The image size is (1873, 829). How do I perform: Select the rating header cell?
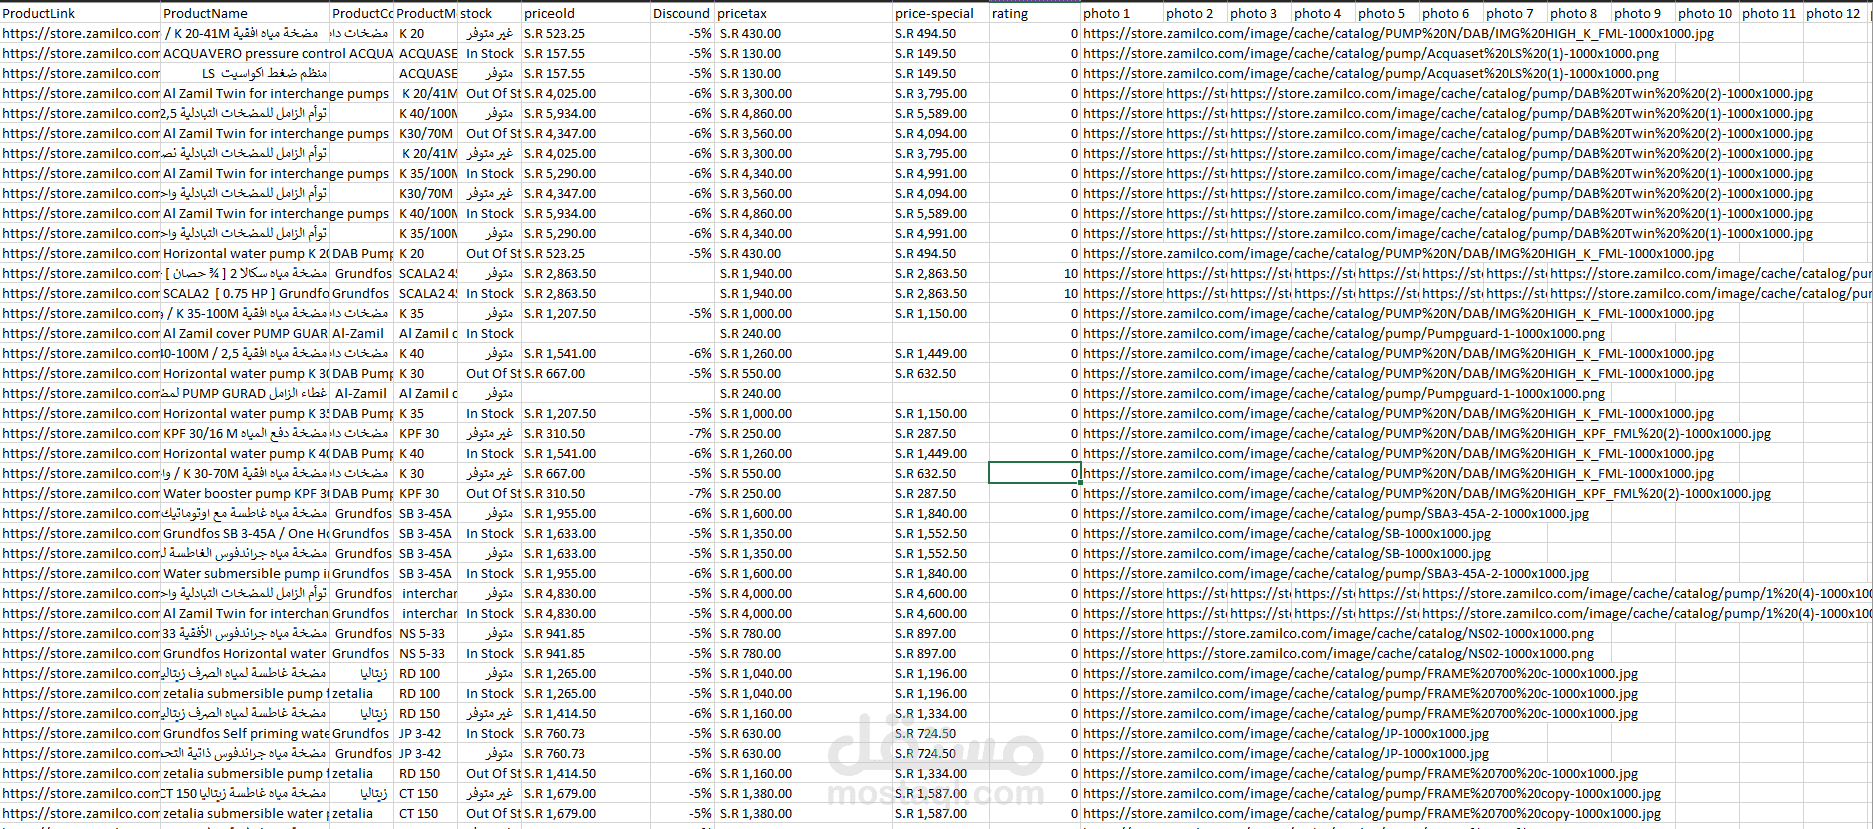tap(1035, 13)
